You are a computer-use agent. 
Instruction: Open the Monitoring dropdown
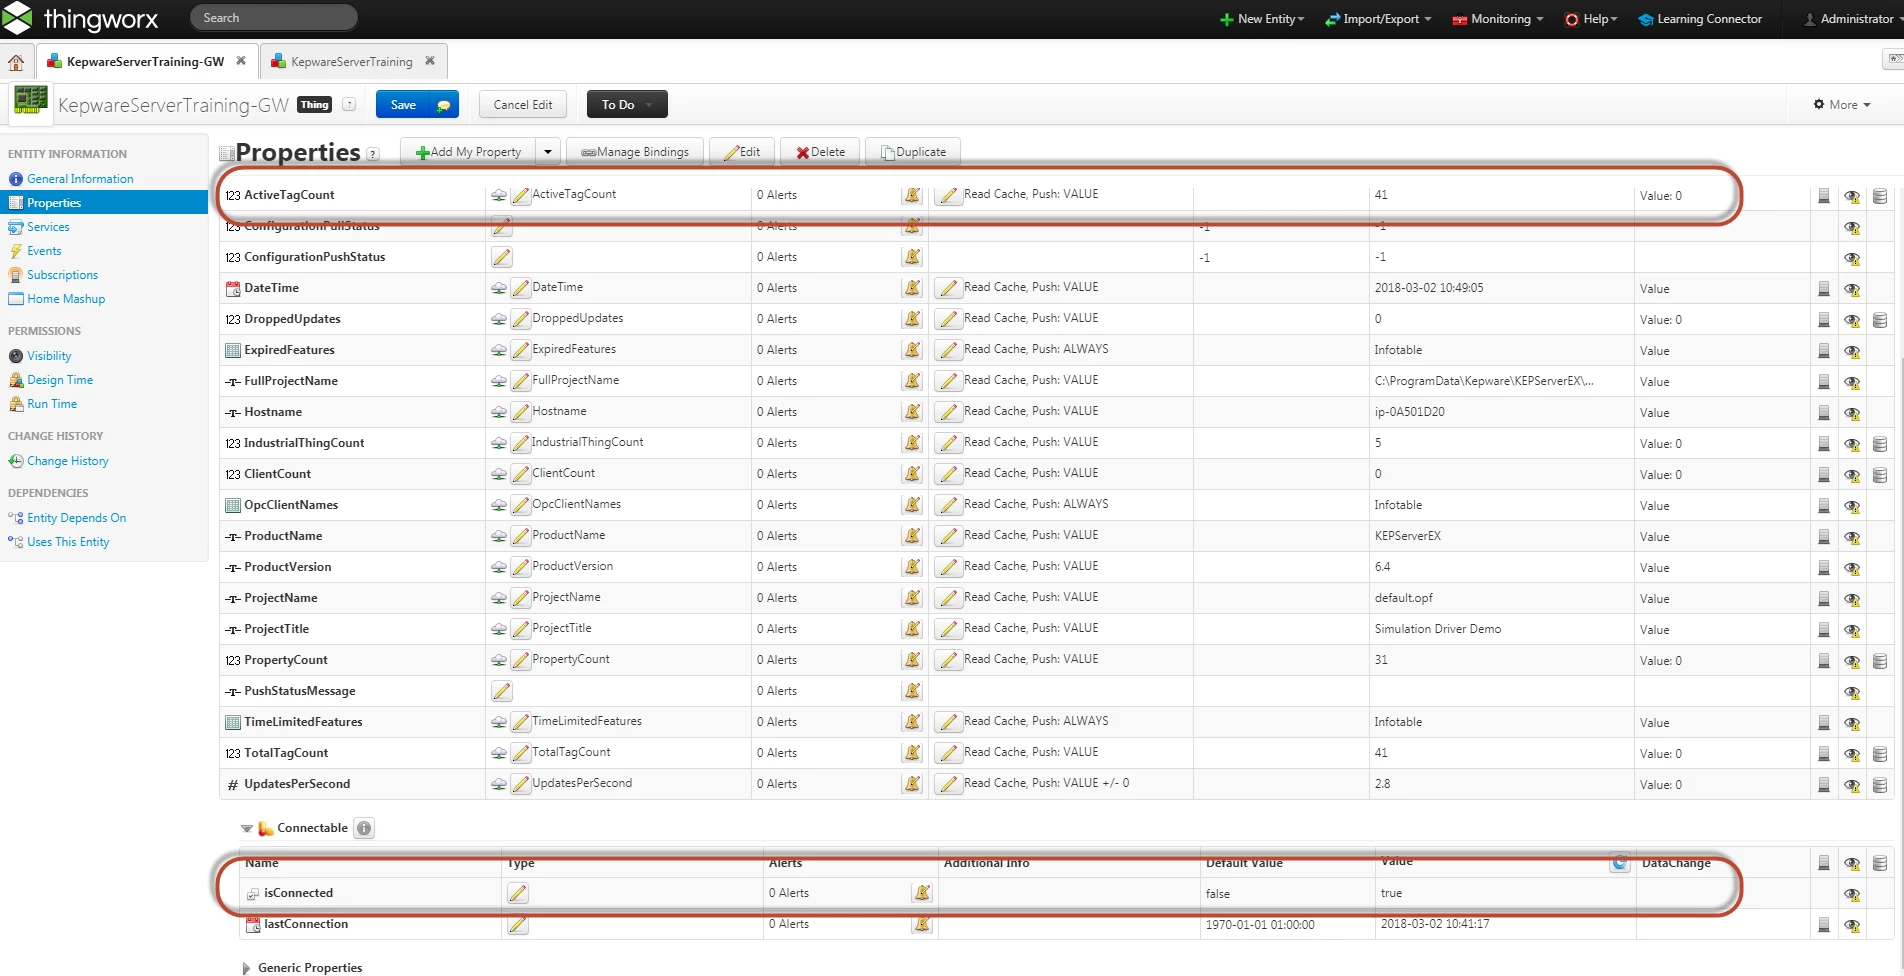click(1498, 19)
